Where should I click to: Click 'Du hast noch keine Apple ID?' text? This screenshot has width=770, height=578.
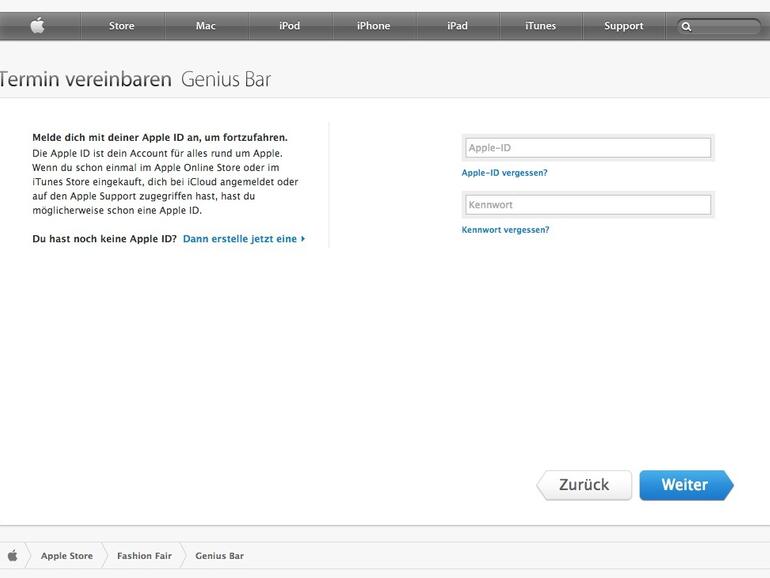pos(105,239)
